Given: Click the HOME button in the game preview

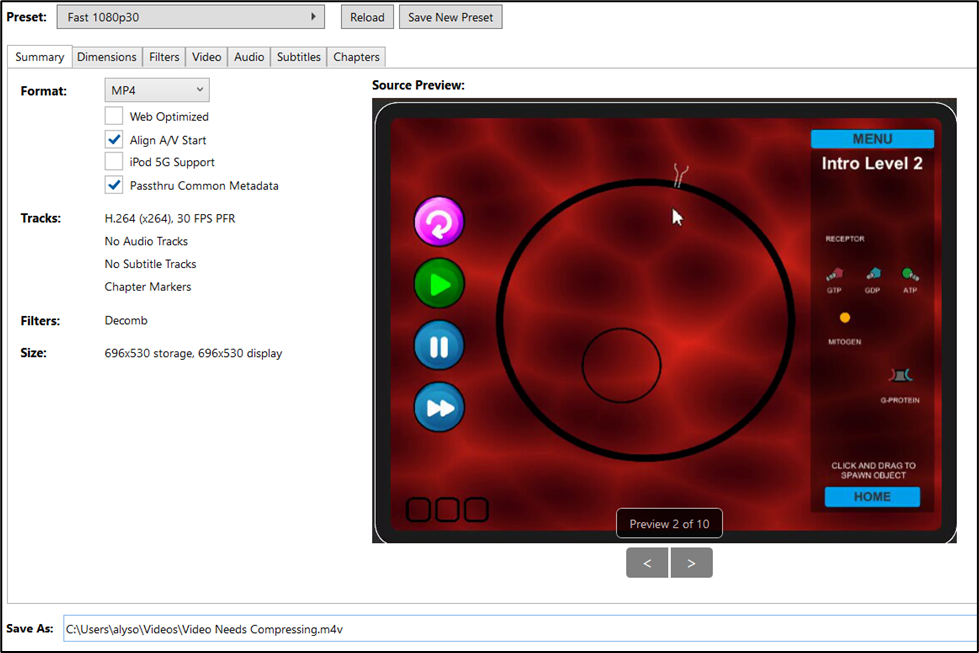Looking at the screenshot, I should (x=872, y=497).
